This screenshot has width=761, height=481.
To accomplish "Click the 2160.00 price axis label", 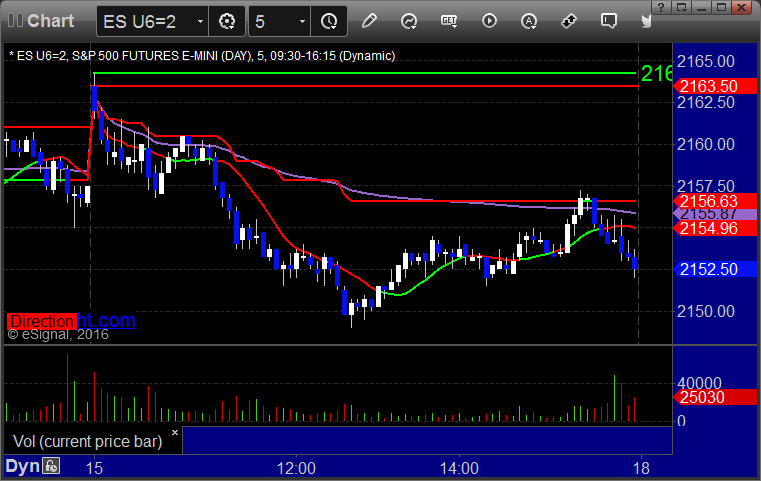I will coord(706,144).
